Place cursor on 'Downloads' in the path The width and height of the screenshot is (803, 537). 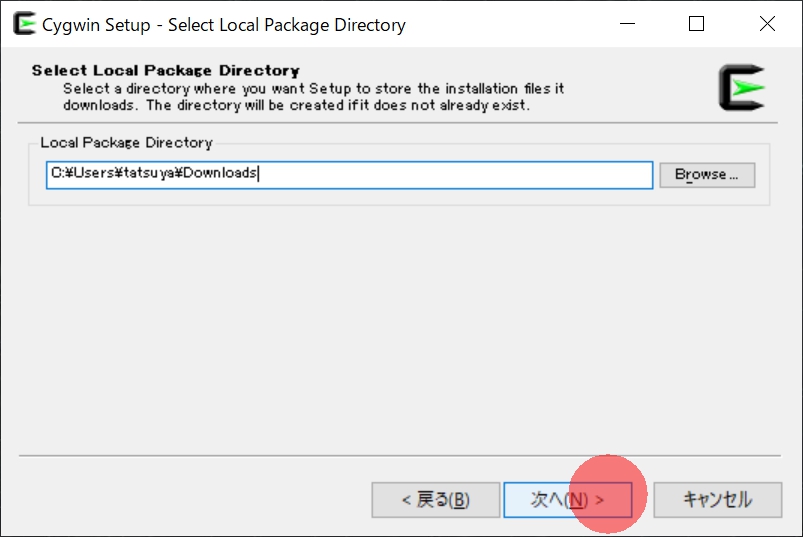pos(220,173)
